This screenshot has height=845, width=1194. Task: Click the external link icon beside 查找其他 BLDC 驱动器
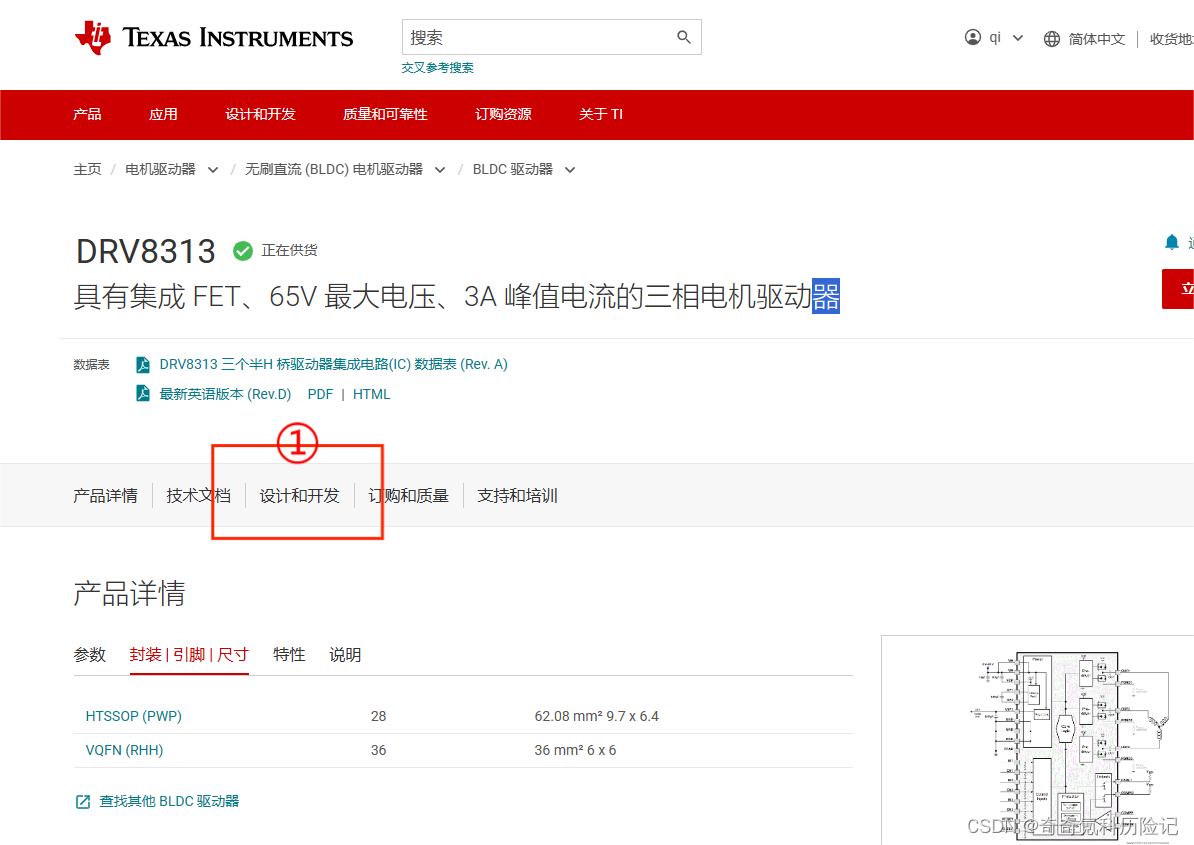click(x=83, y=802)
